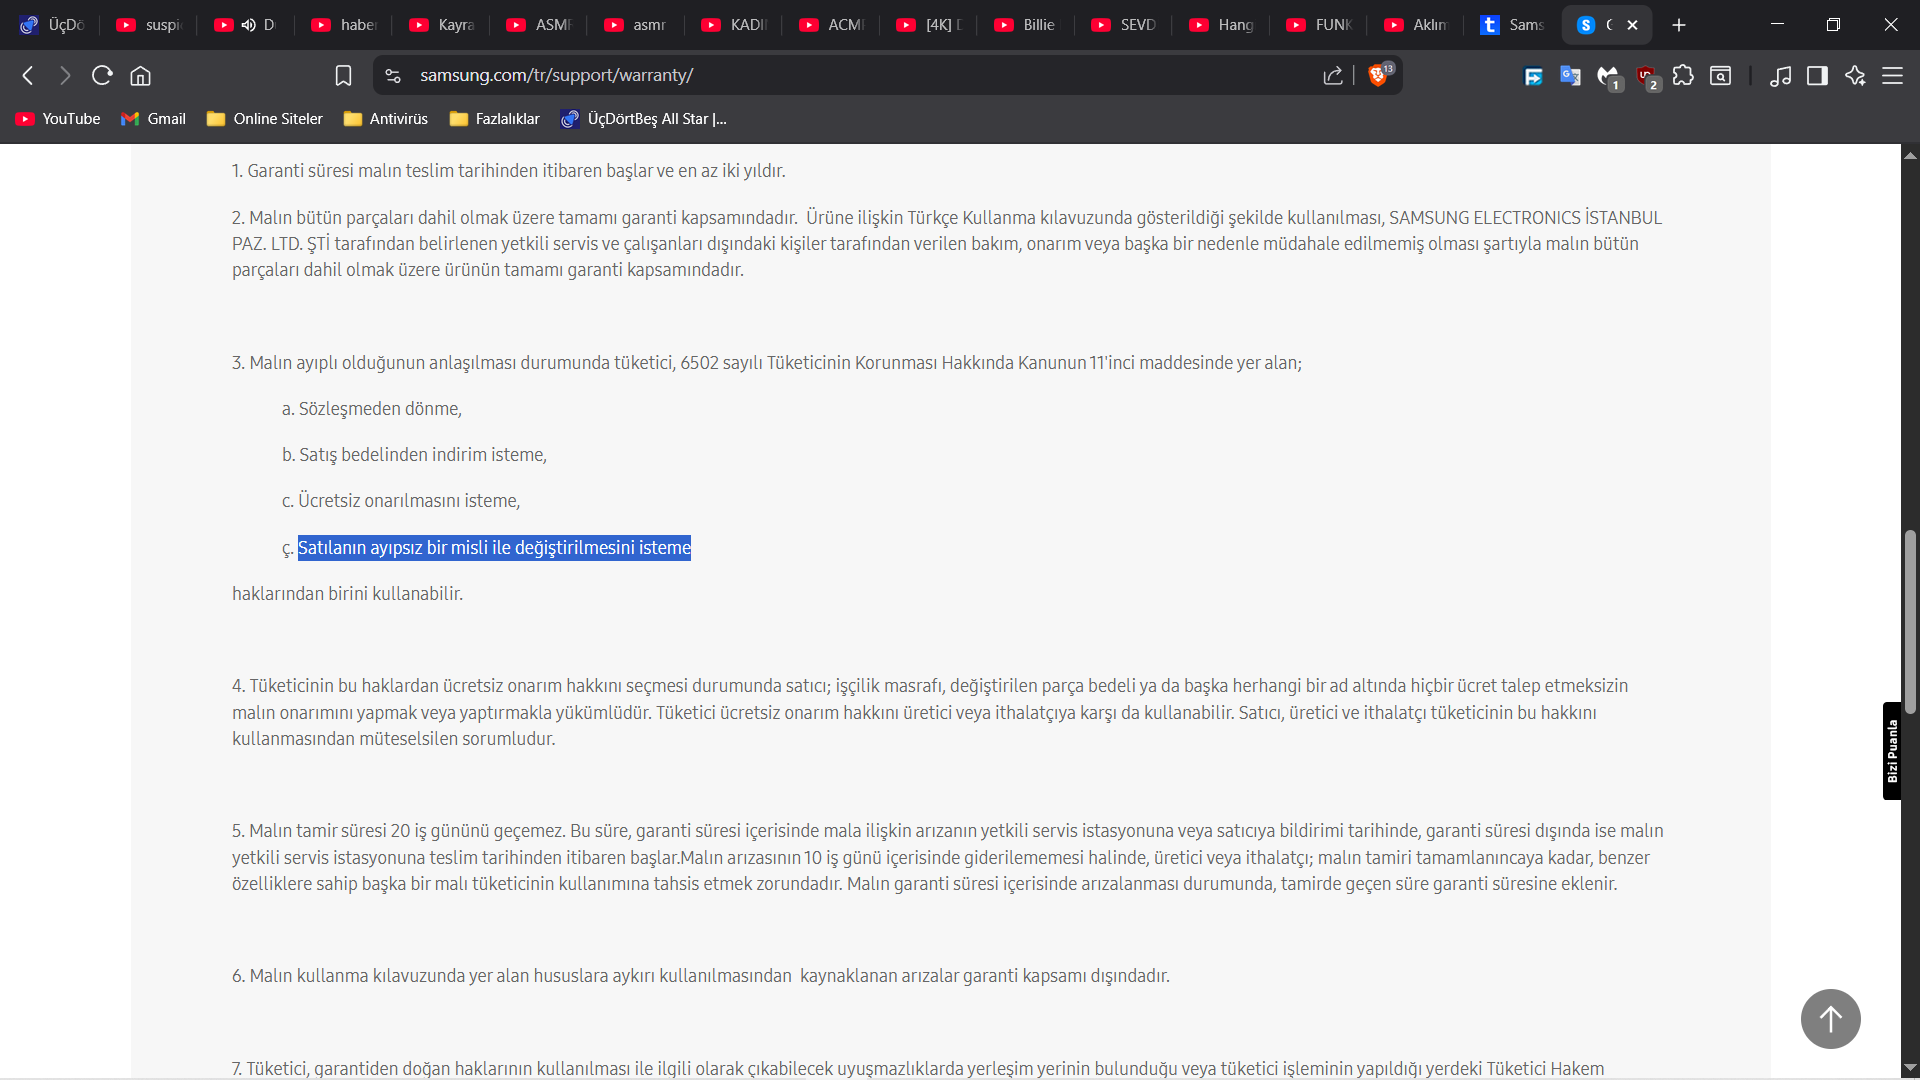Open a new tab with plus button
Screen dimensions: 1920x1080
tap(1679, 25)
